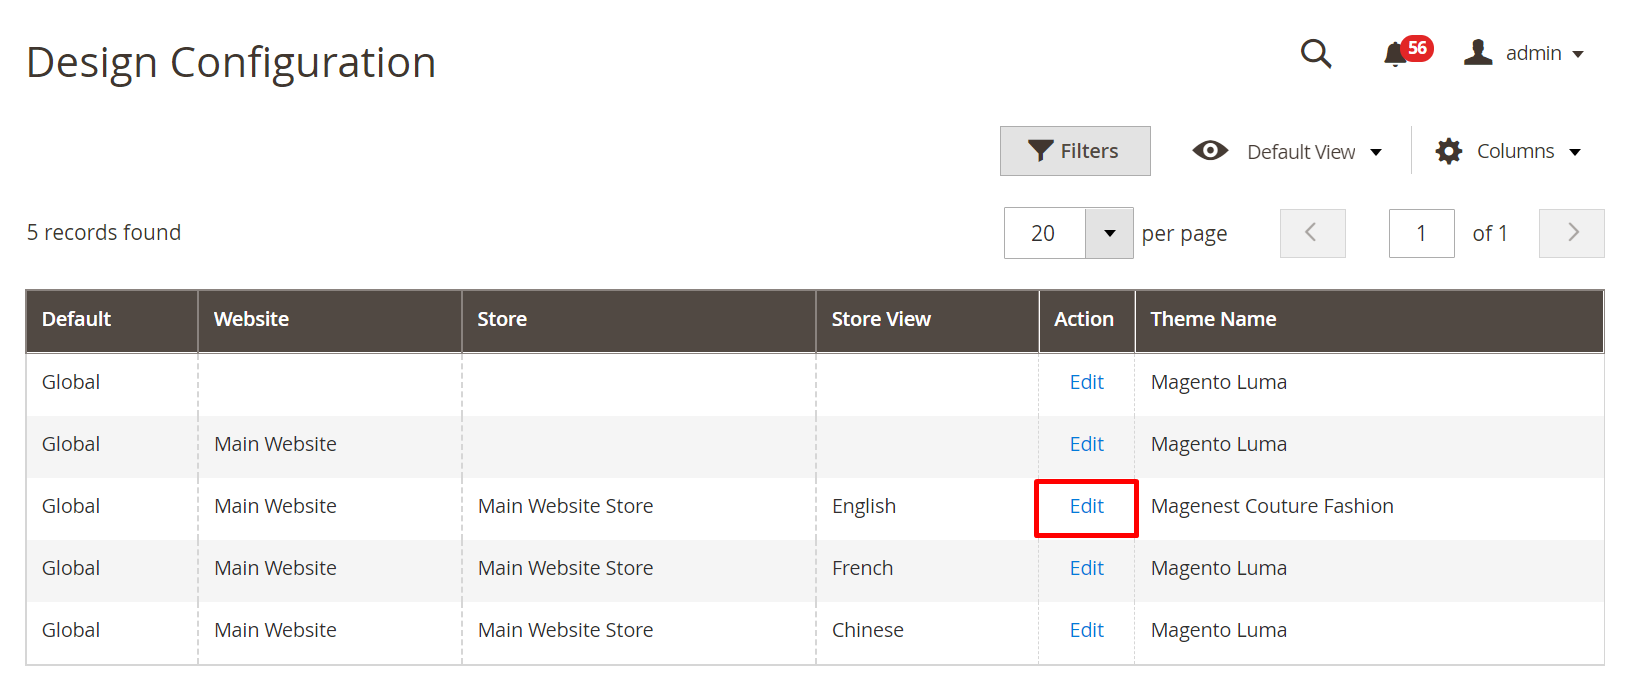Expand the admin account dropdown
The width and height of the screenshot is (1629, 700).
(x=1577, y=54)
